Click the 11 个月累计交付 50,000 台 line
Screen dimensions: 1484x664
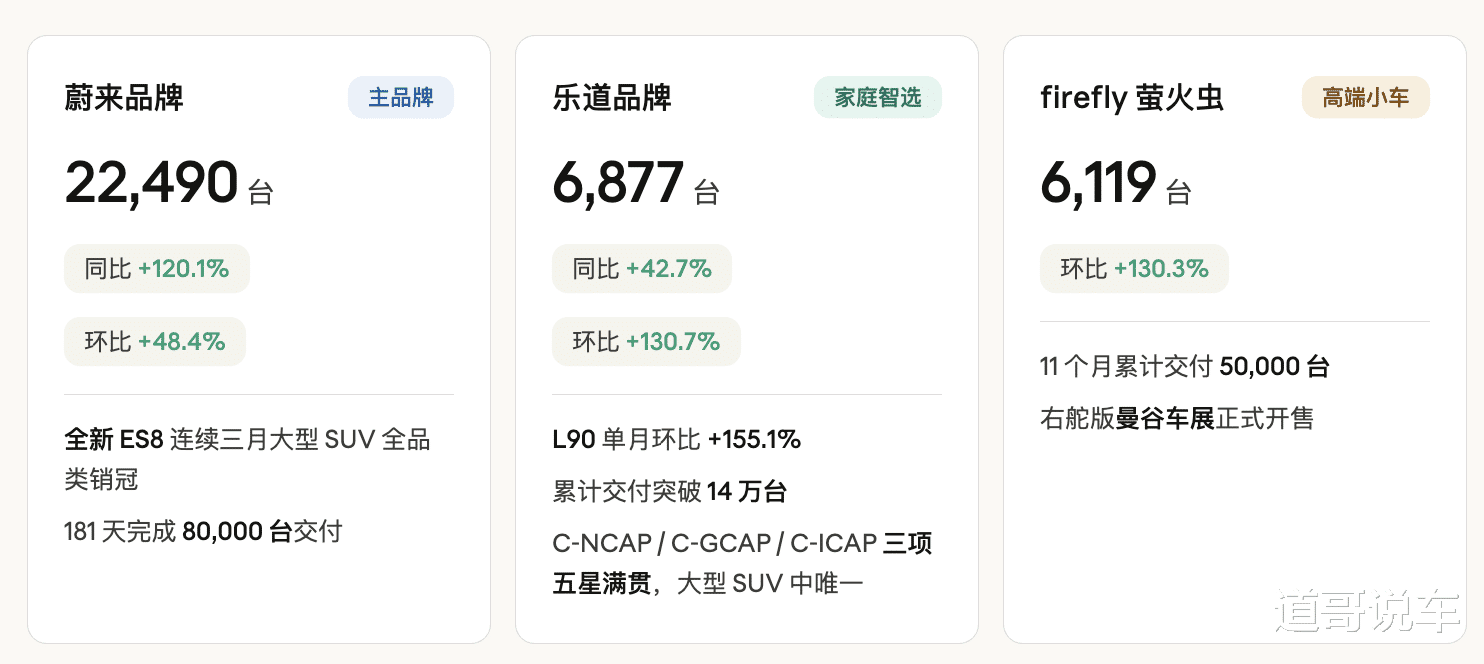pyautogui.click(x=1184, y=367)
